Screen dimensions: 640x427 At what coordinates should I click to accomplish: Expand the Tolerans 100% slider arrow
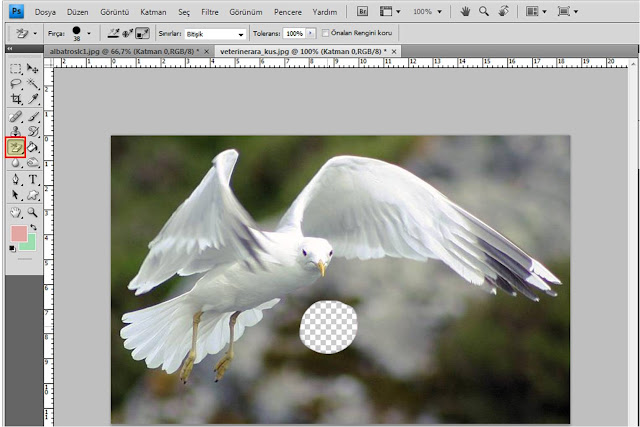312,33
